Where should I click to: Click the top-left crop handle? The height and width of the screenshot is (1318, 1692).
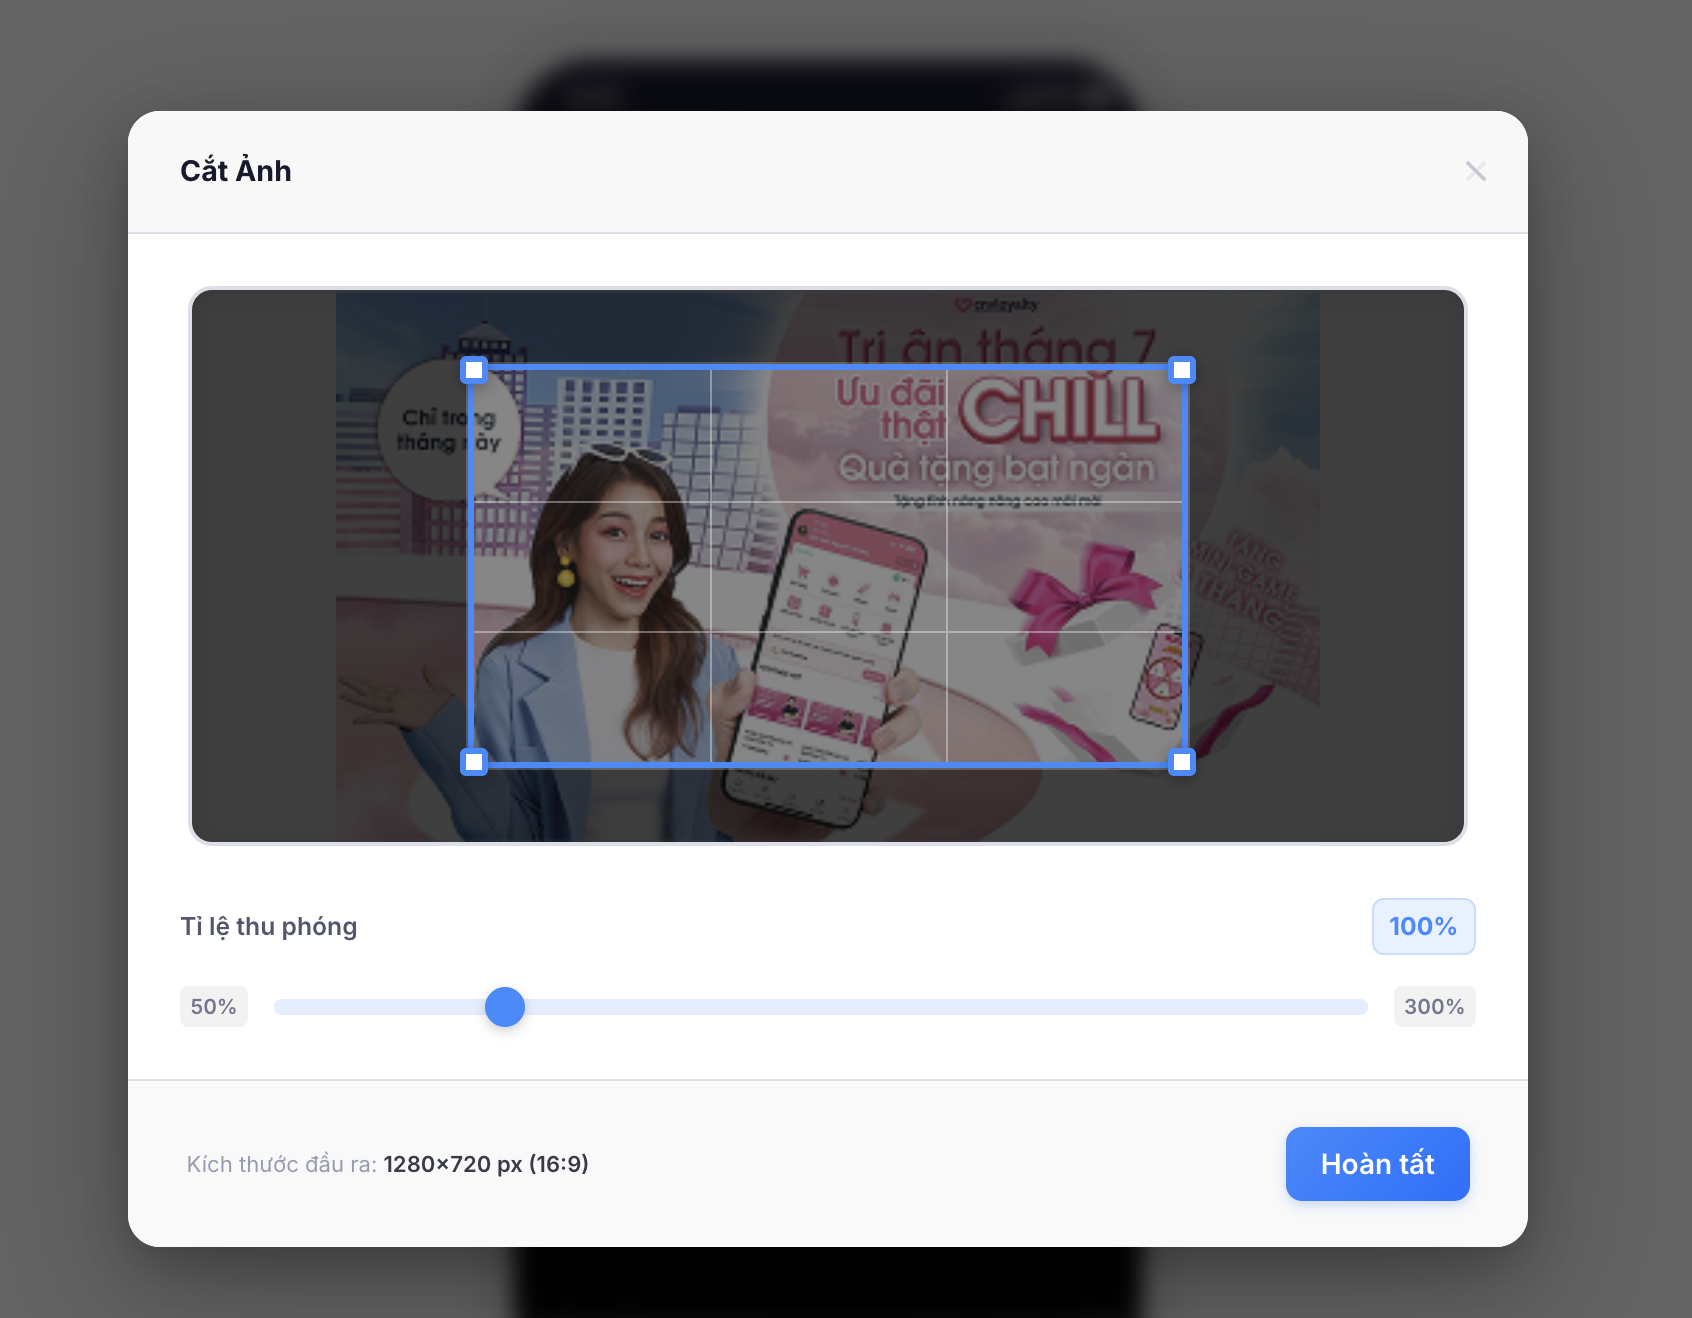tap(474, 371)
